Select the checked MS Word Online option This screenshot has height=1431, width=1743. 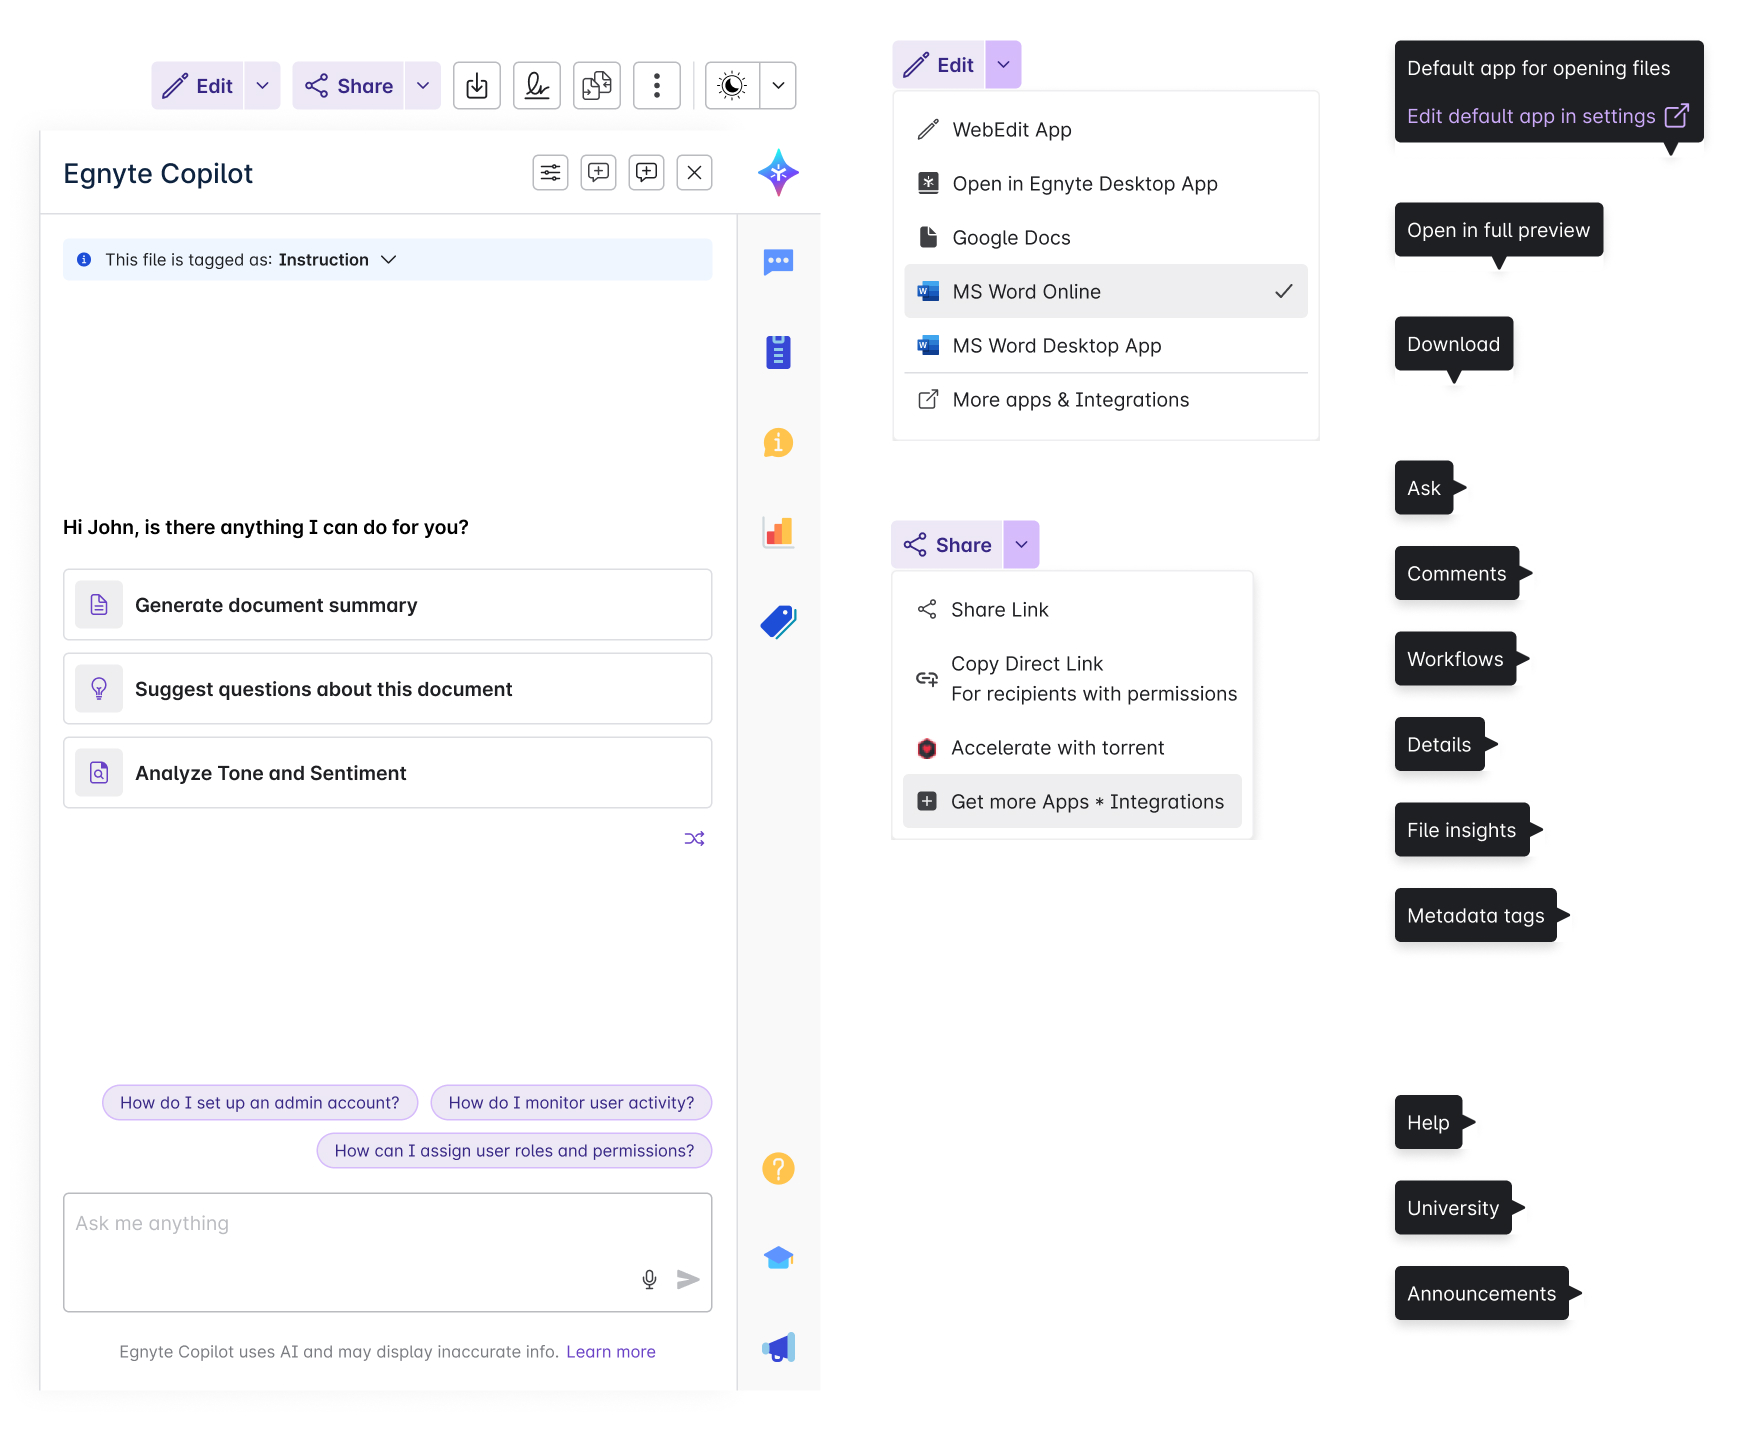tap(1106, 292)
